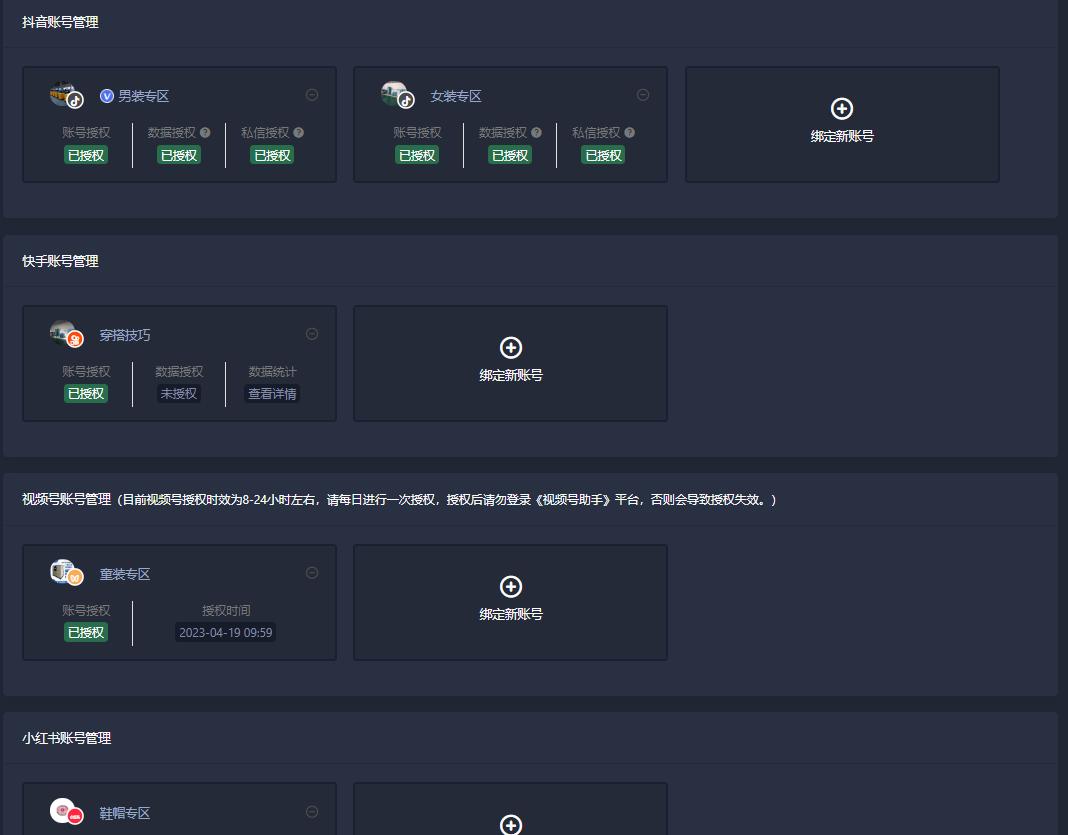Unbind the 女装专区 Douyin account
This screenshot has width=1068, height=835.
[643, 95]
